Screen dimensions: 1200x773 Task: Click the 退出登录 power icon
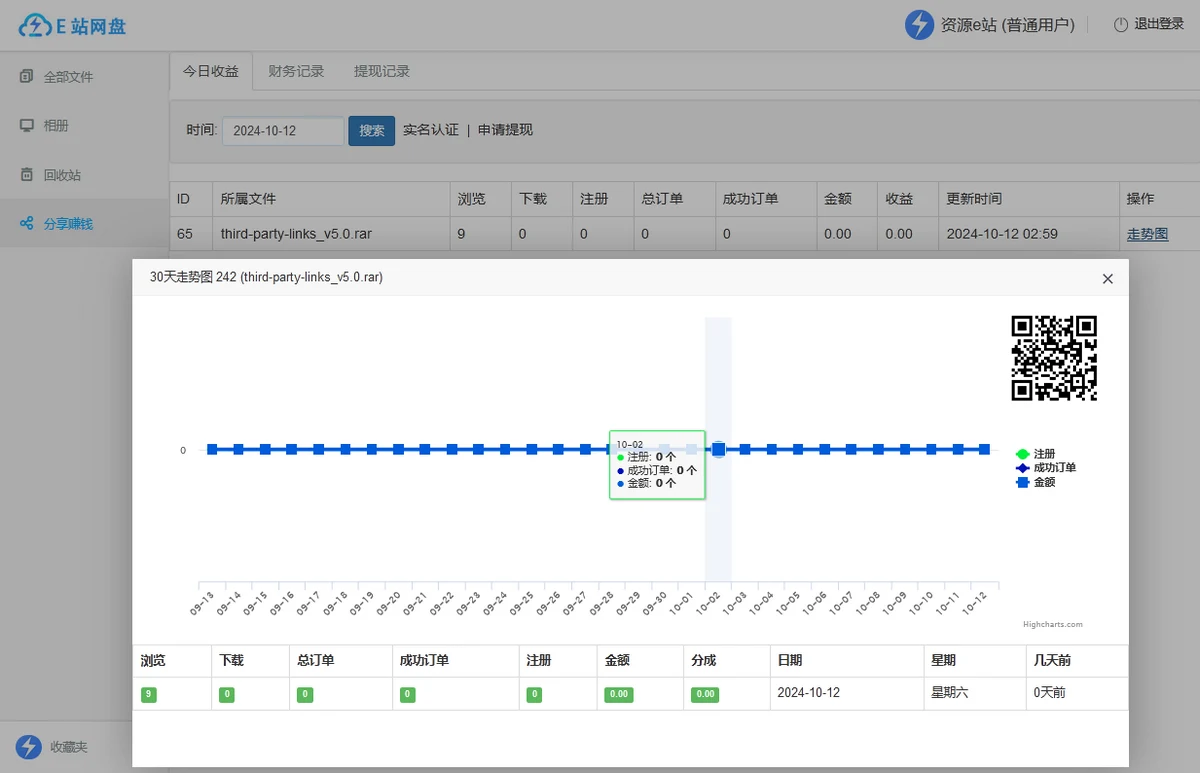[x=1120, y=25]
